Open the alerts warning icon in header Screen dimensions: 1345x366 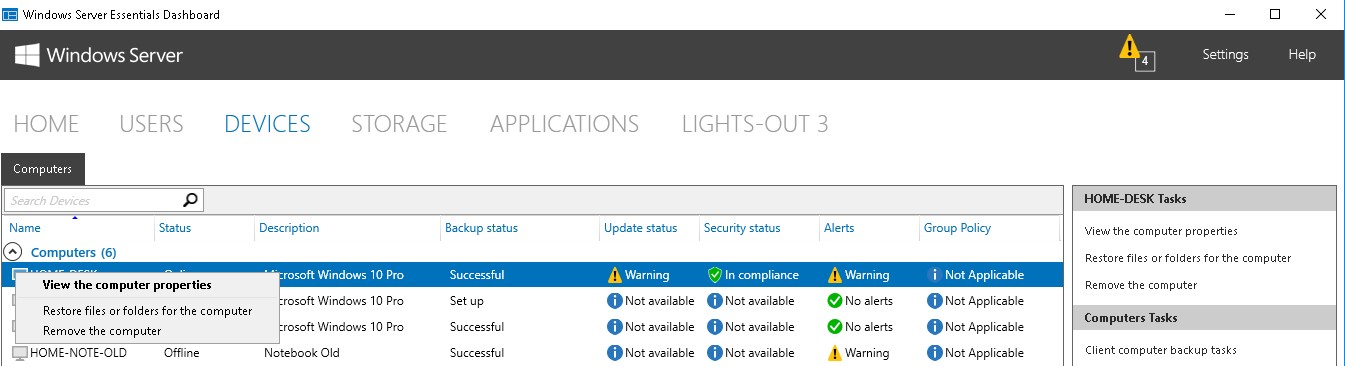tap(1129, 47)
